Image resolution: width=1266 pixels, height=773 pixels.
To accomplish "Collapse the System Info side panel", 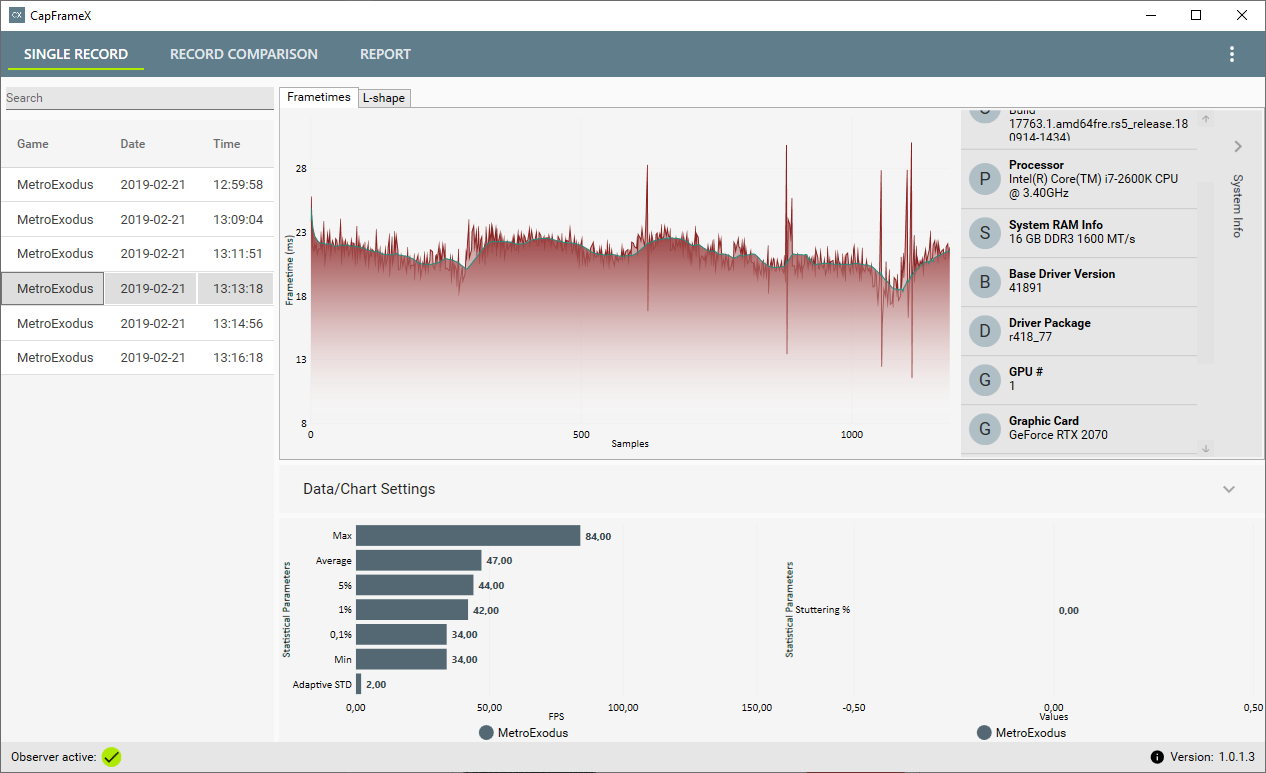I will (1238, 147).
